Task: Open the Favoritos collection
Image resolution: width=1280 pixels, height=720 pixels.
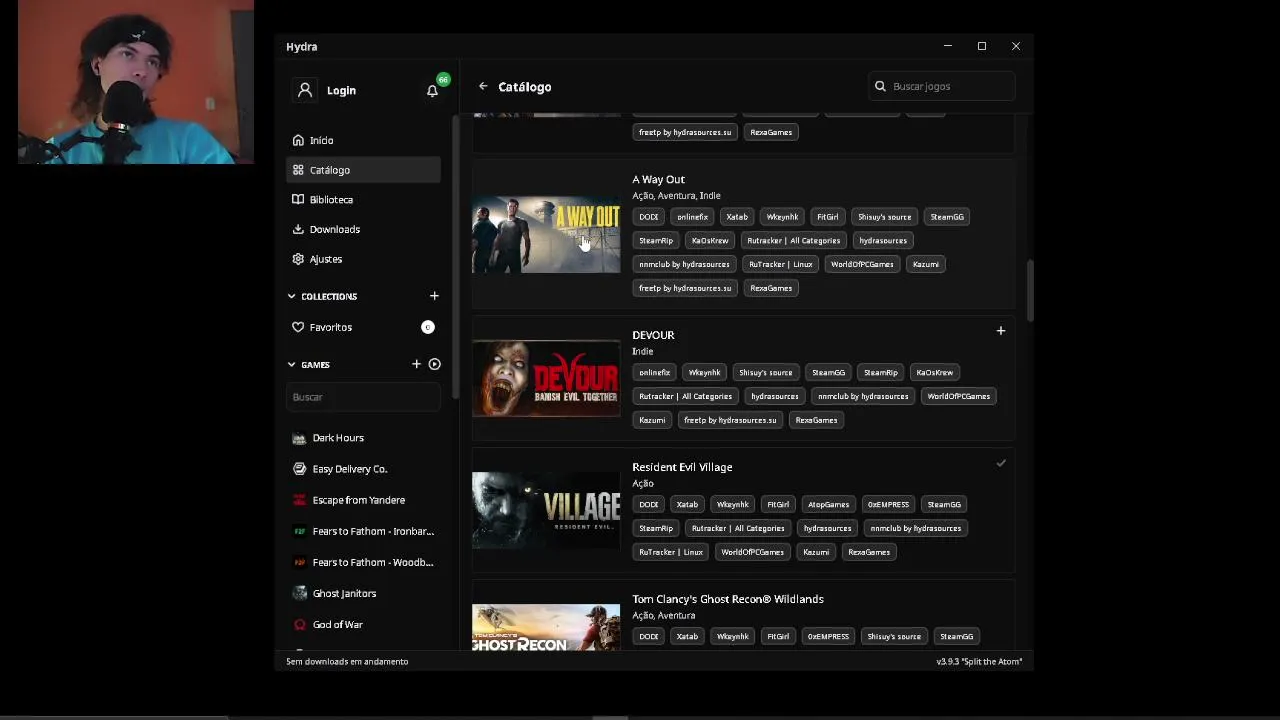Action: click(363, 327)
